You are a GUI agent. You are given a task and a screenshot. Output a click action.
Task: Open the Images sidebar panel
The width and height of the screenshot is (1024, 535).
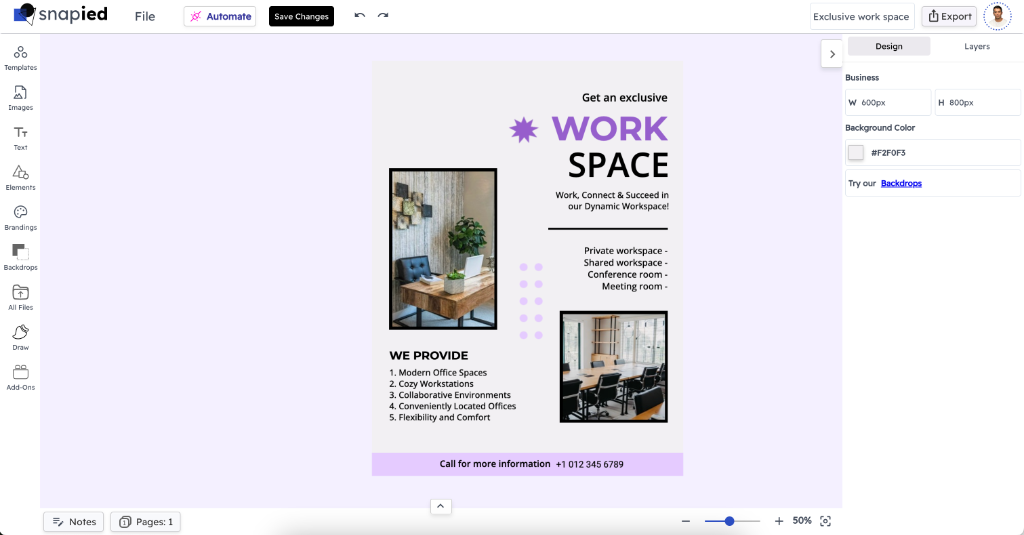(x=20, y=97)
